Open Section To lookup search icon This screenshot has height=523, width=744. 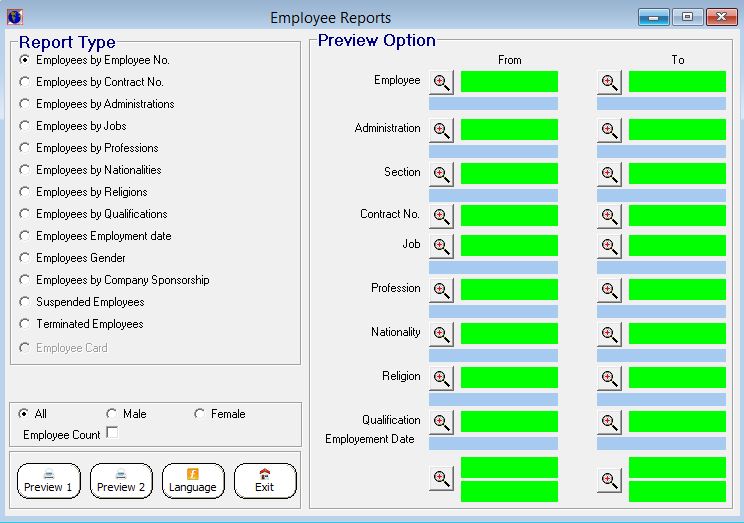(x=609, y=174)
